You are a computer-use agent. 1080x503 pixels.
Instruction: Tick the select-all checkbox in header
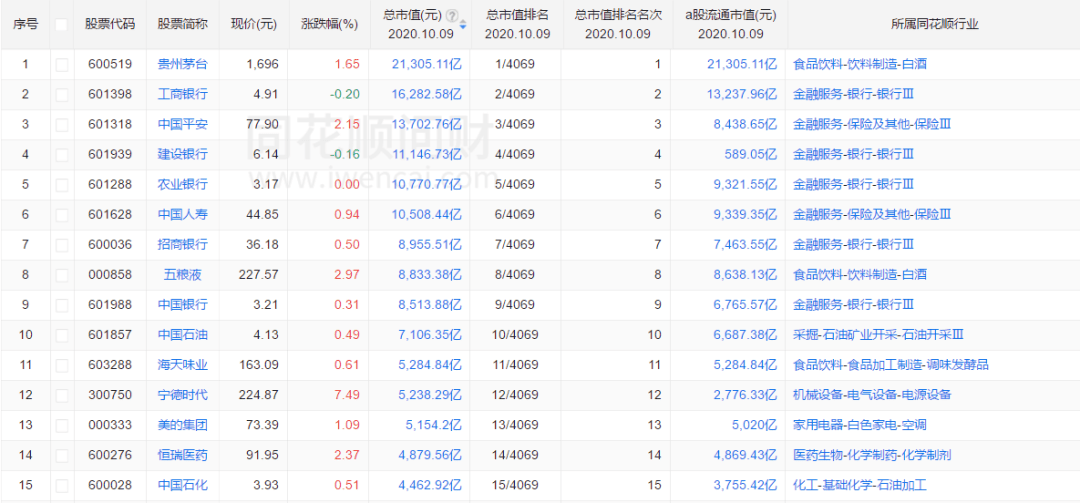[x=62, y=24]
